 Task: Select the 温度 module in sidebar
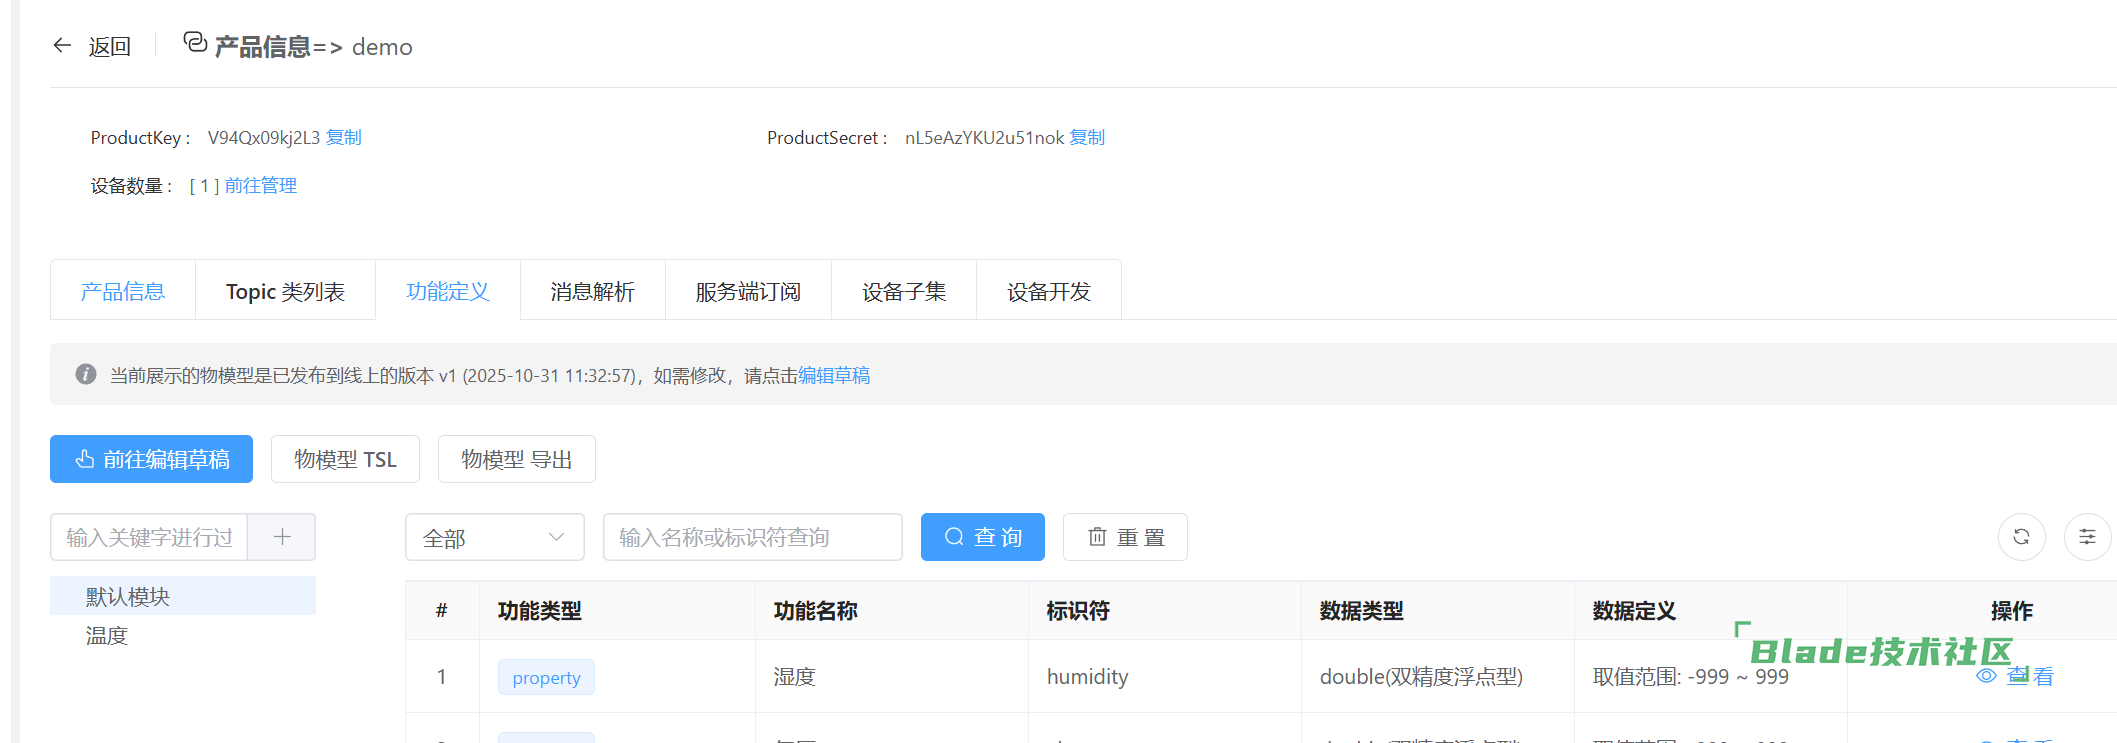(x=107, y=636)
